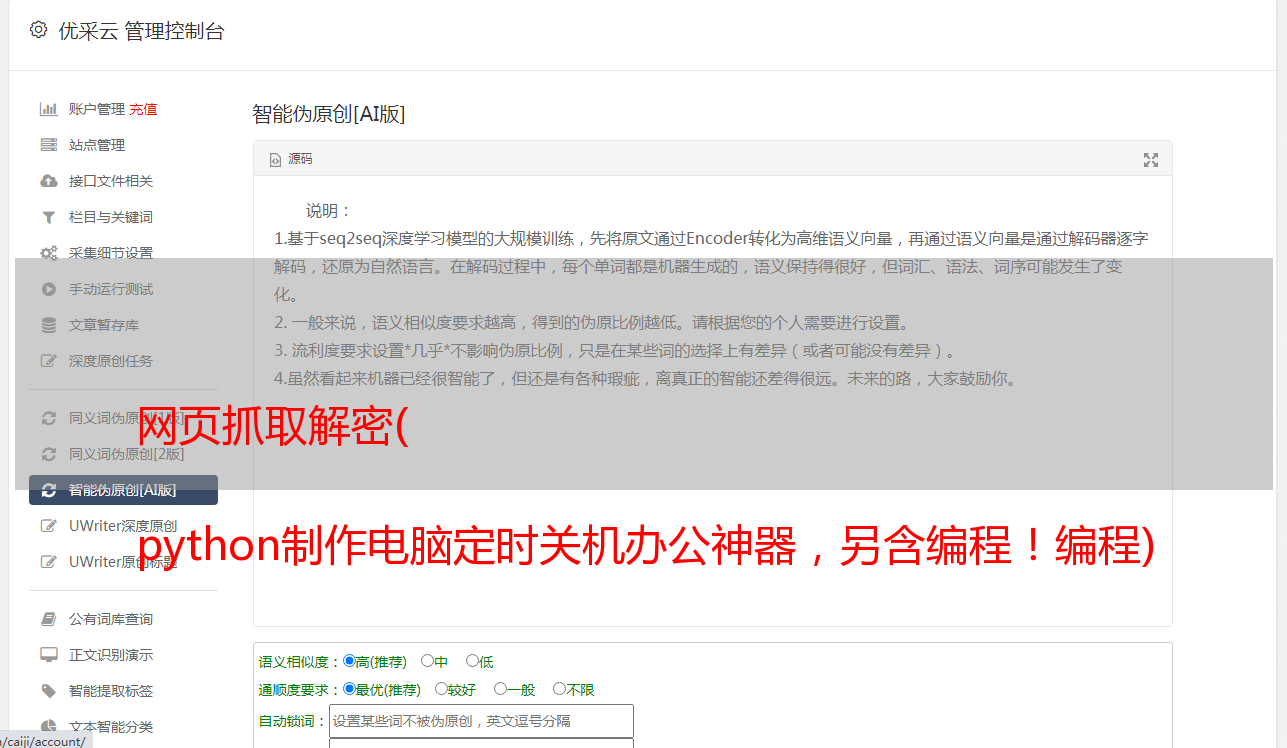Click the refresh icon for 同义词伪原创[1版]
The width and height of the screenshot is (1287, 748).
48,418
